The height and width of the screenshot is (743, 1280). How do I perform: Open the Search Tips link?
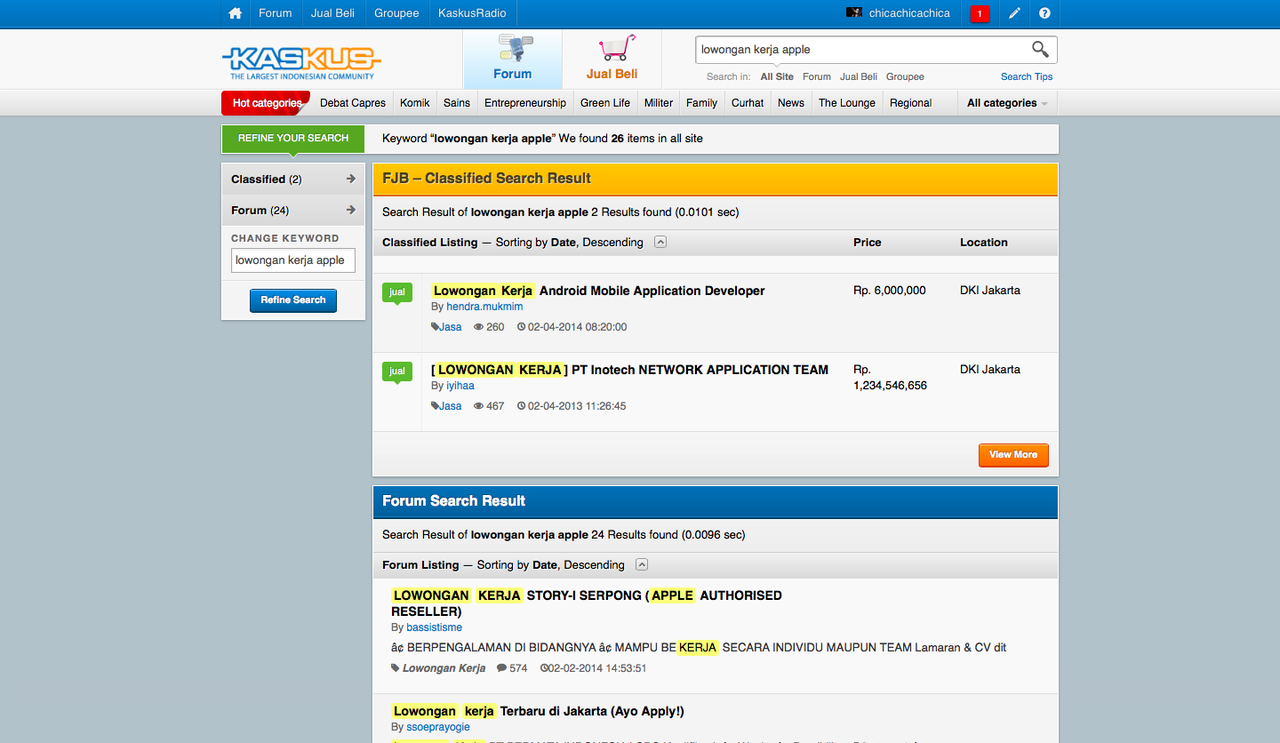point(1027,77)
